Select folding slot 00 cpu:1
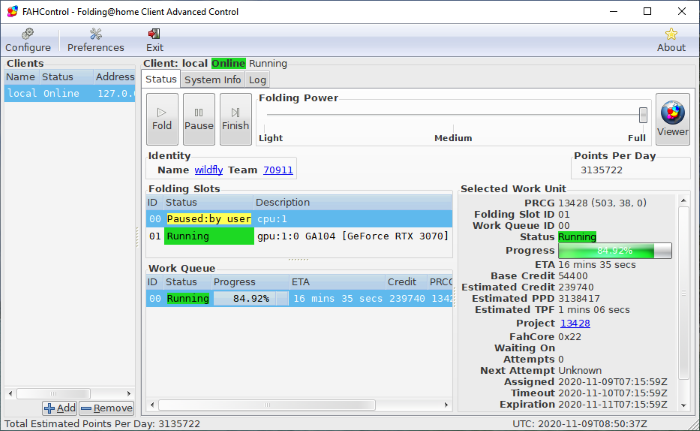Viewport: 700px width, 431px height. click(x=299, y=219)
